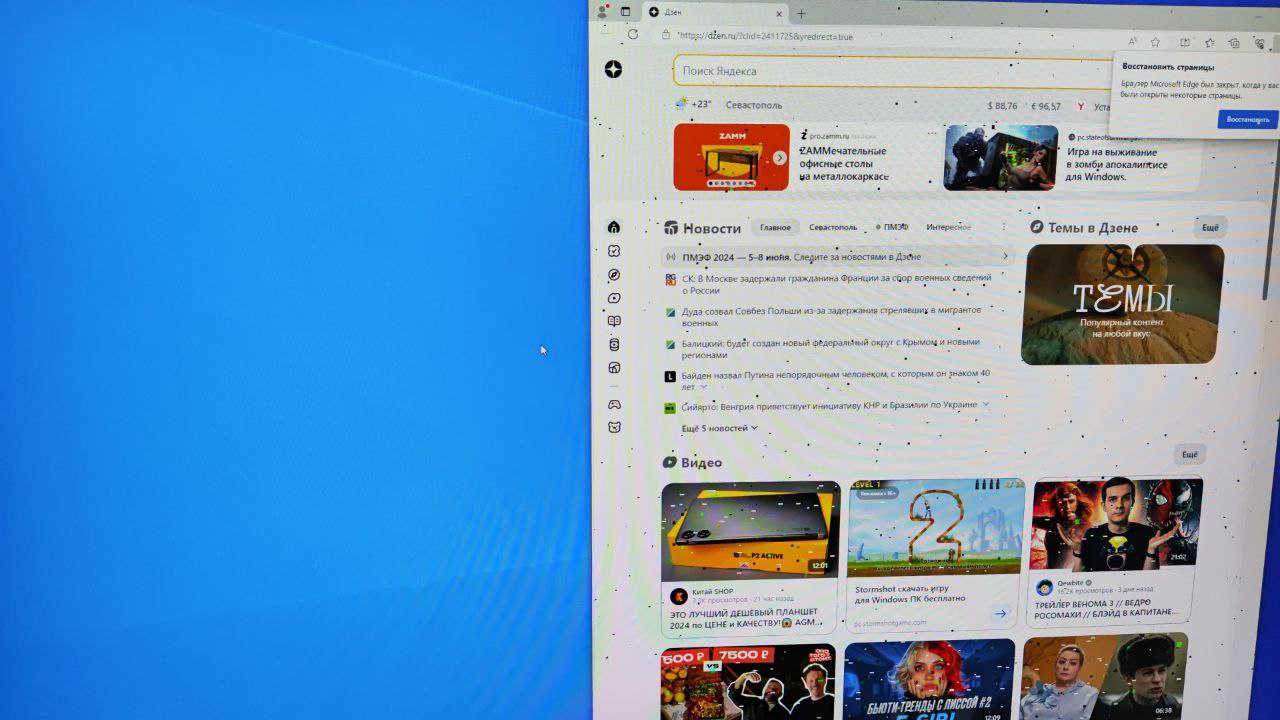1280x720 pixels.
Task: Click the second sidebar icon below Home
Action: tap(614, 251)
